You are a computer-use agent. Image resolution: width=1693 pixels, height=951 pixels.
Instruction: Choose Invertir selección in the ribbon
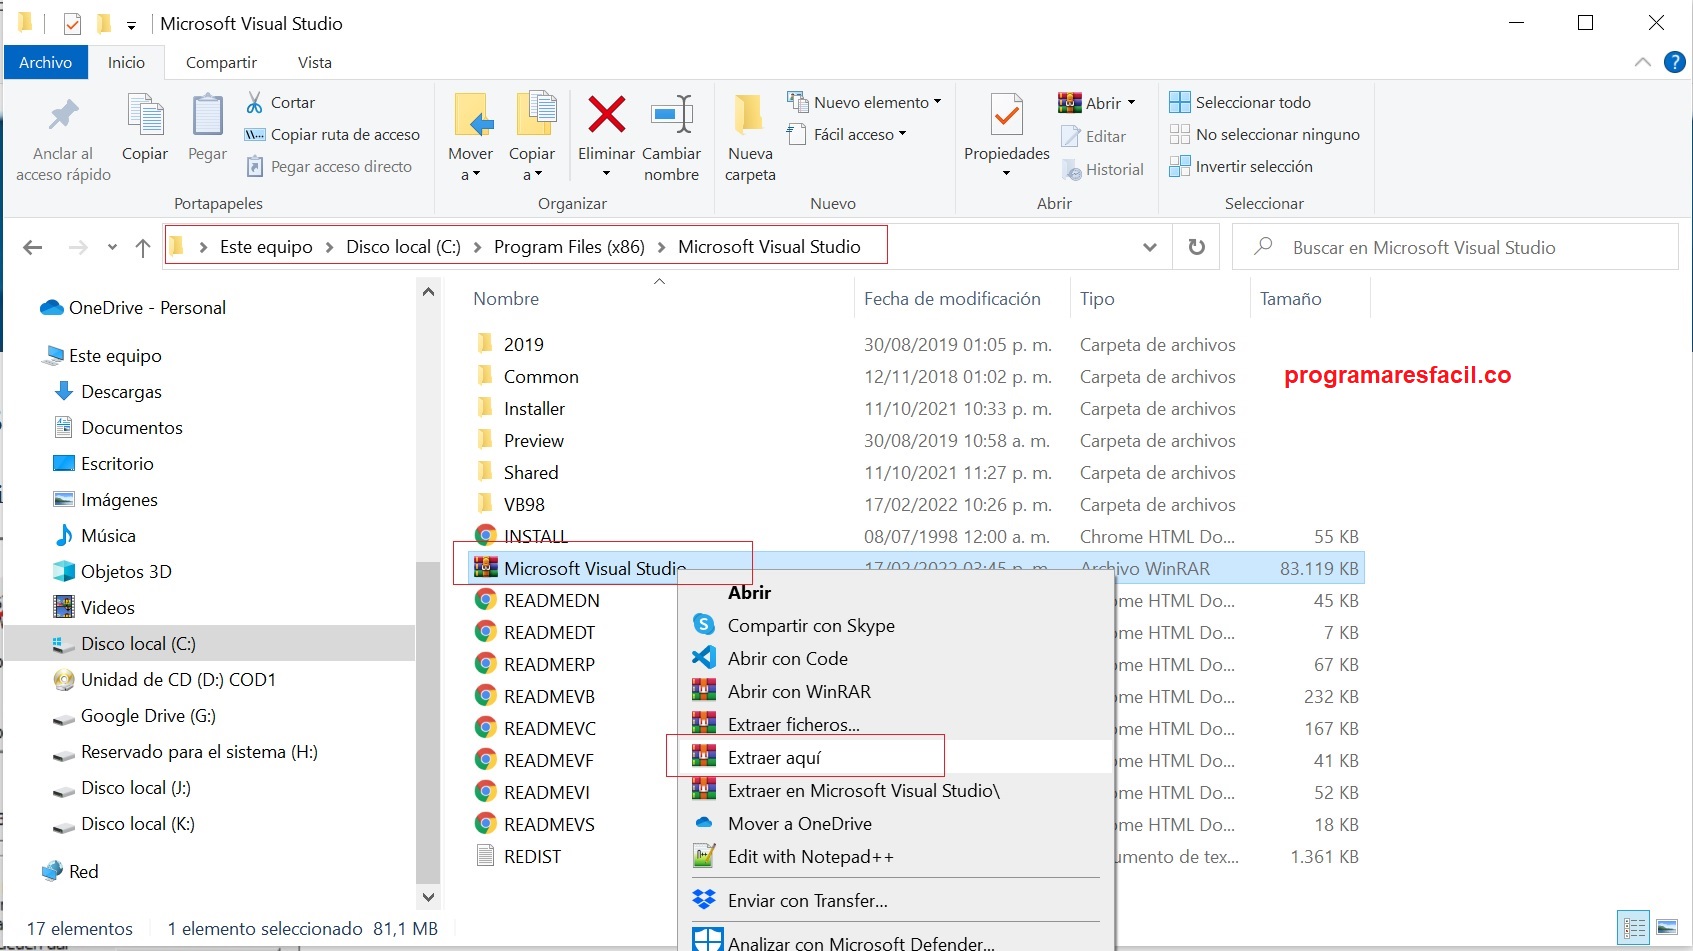click(x=1253, y=166)
